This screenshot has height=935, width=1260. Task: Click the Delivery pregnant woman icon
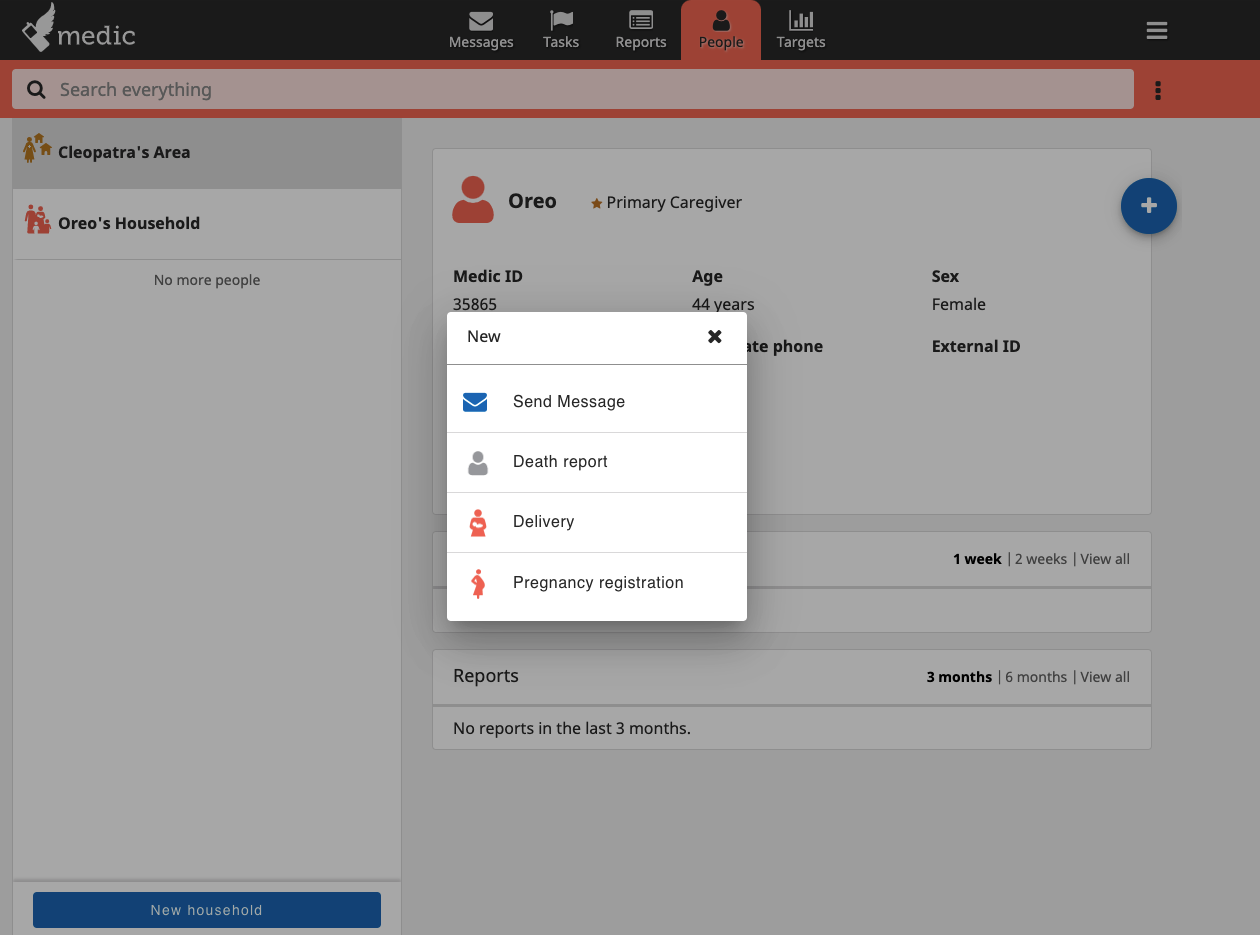478,521
